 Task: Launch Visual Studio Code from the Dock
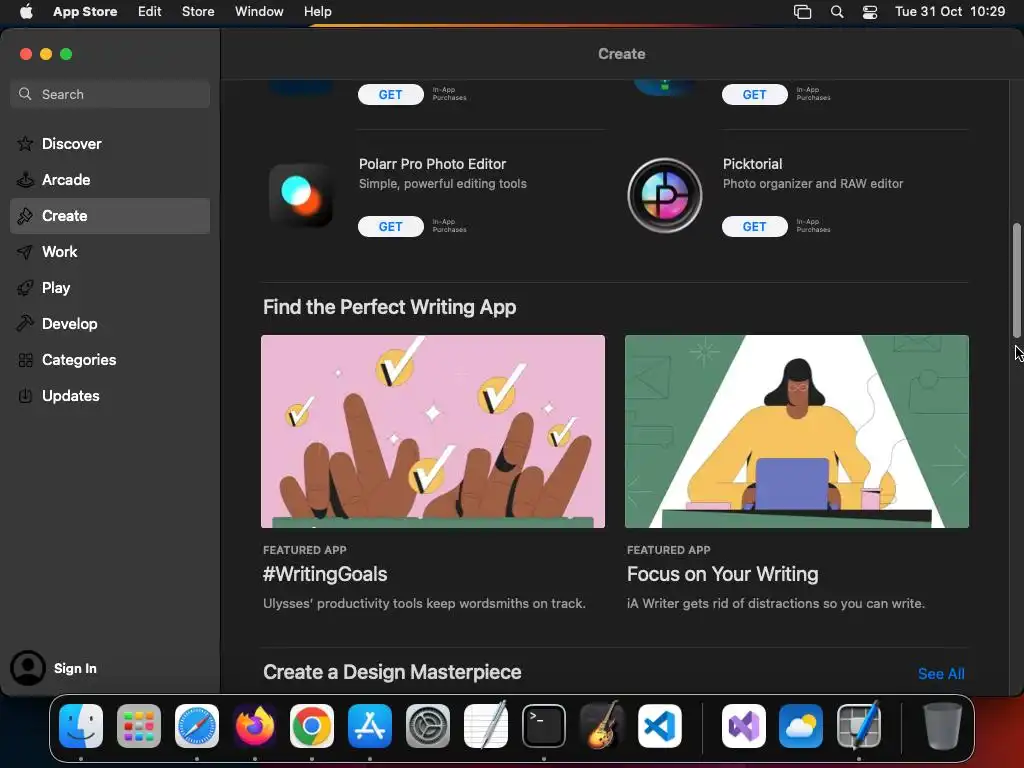click(660, 726)
